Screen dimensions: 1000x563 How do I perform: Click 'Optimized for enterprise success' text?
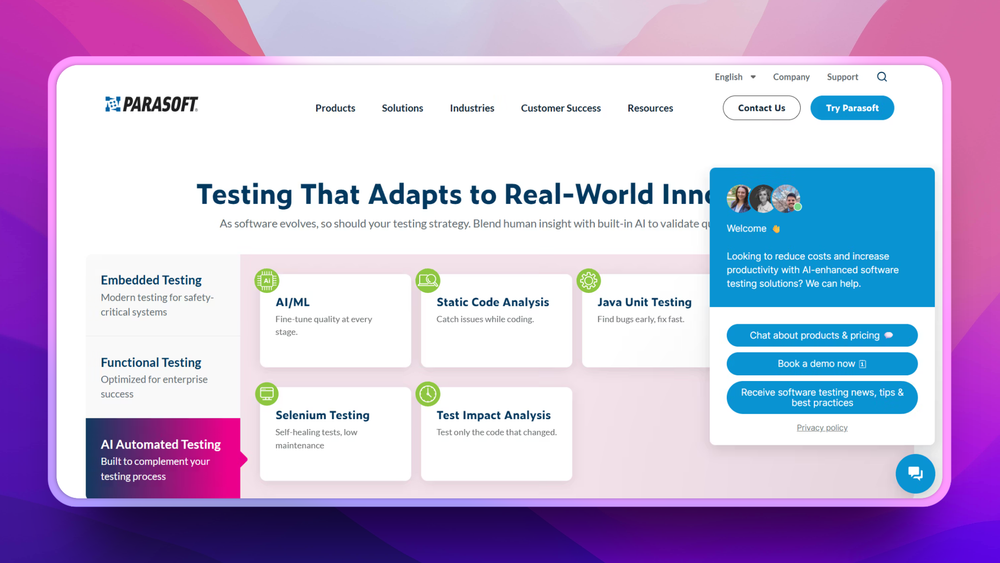tap(154, 386)
